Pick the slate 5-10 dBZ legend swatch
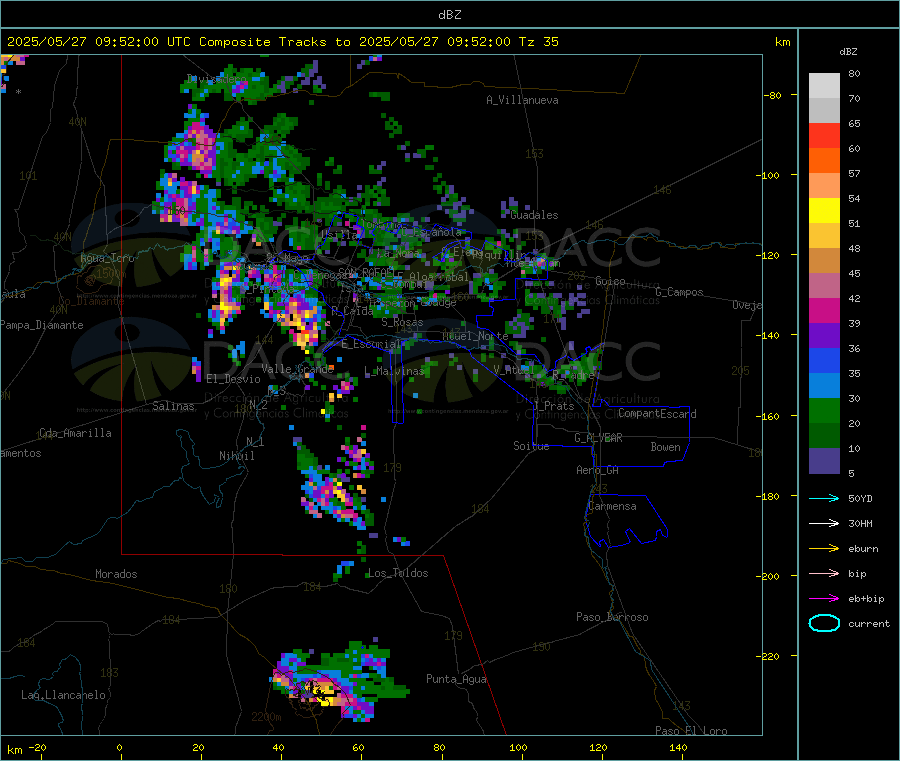Viewport: 900px width, 761px height. click(x=824, y=461)
